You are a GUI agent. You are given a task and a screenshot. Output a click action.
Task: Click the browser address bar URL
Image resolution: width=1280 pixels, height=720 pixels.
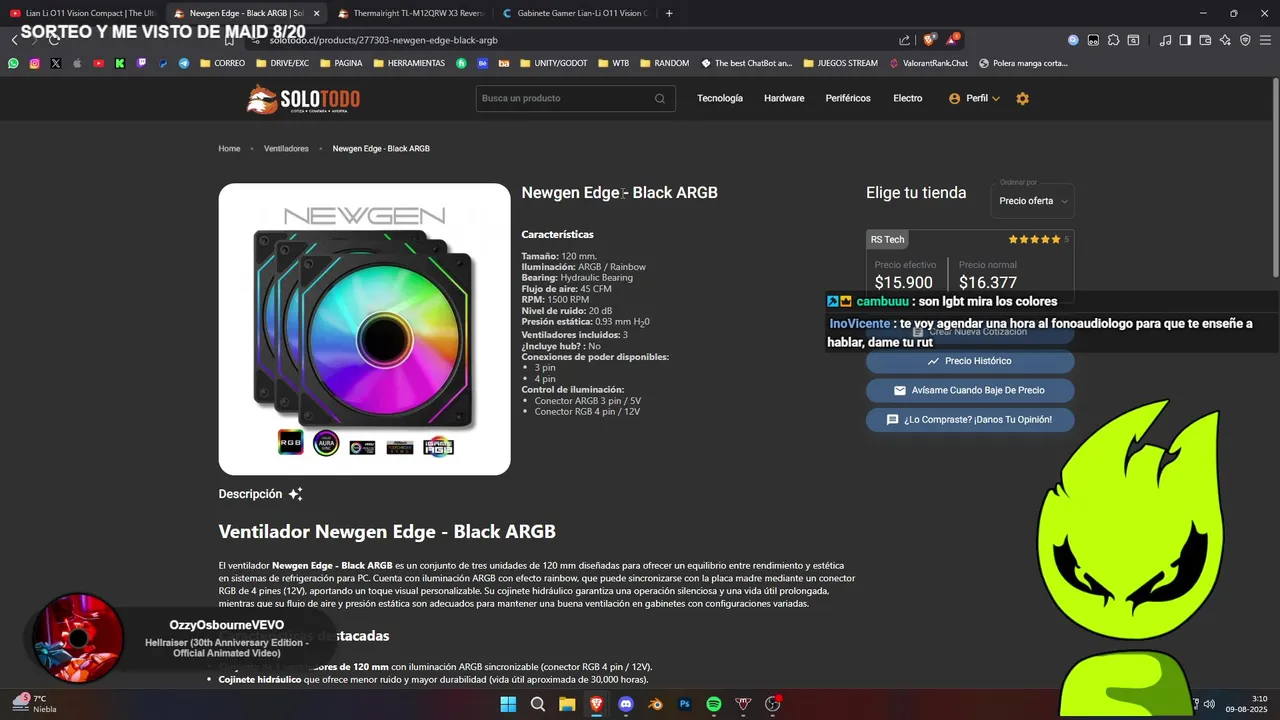(383, 40)
